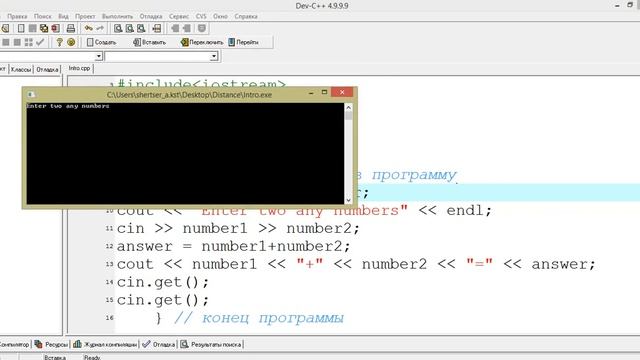640x360 pixels.
Task: Click the Open project or file toolbar icon
Action: pyautogui.click(x=5, y=28)
